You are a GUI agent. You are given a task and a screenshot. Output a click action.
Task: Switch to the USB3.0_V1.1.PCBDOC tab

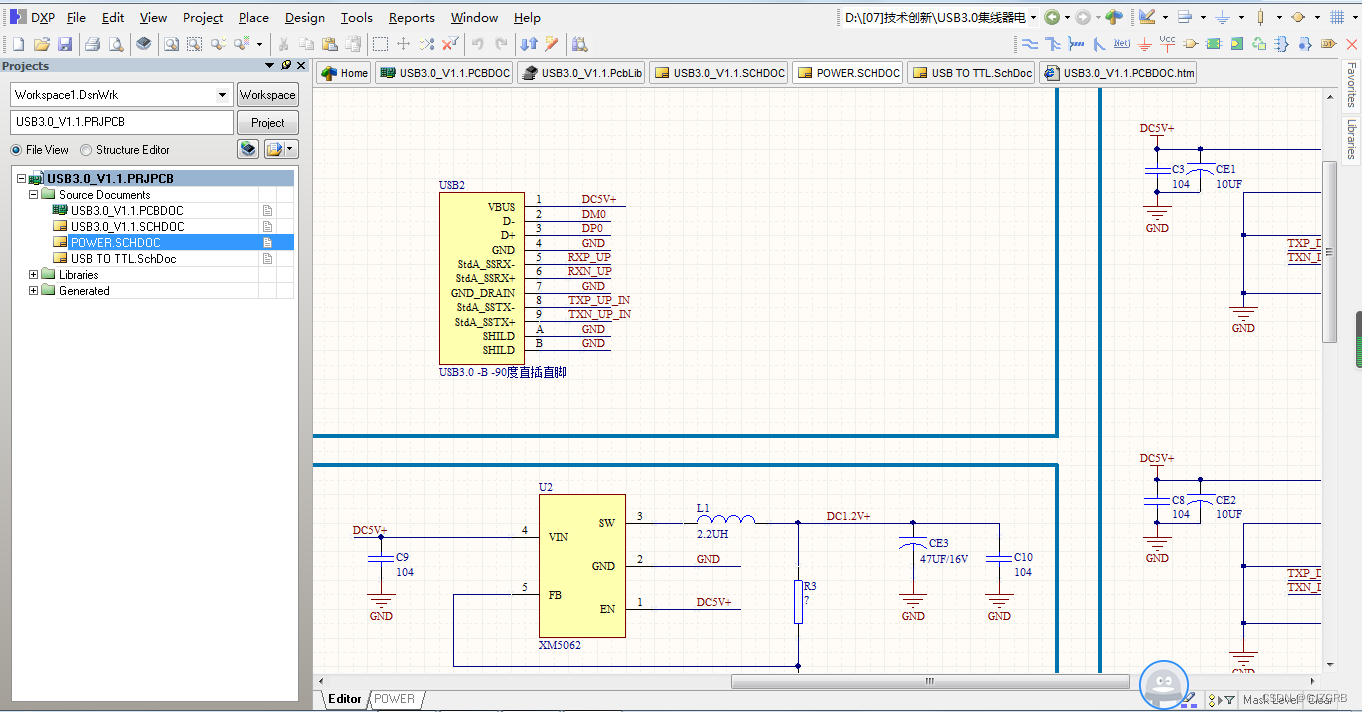click(x=444, y=73)
